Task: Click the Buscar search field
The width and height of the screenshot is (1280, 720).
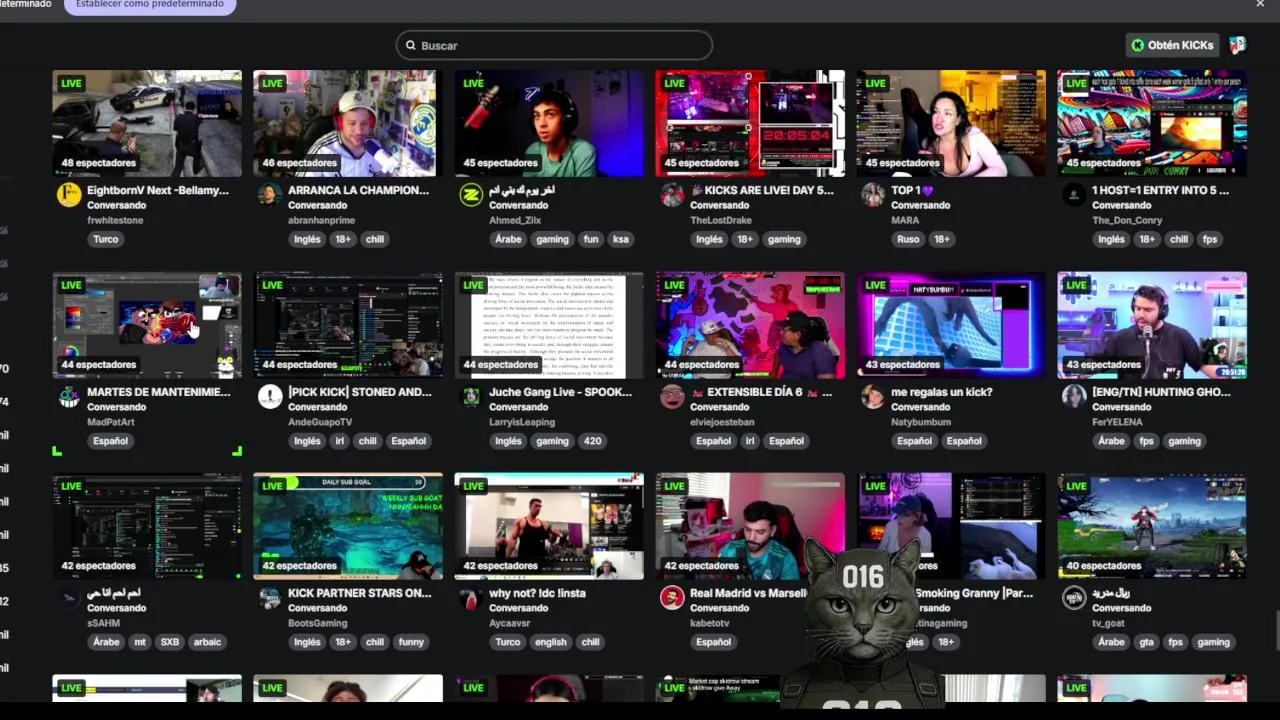Action: [554, 45]
